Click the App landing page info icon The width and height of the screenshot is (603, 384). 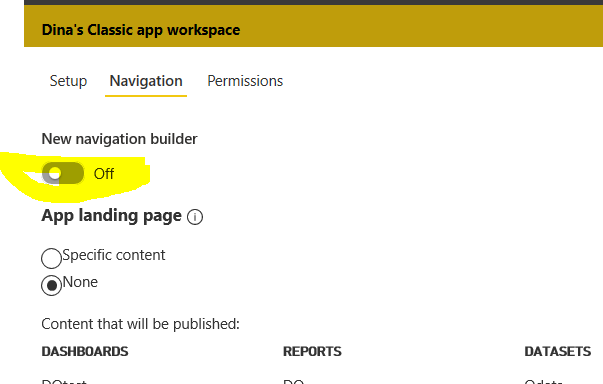coord(195,217)
